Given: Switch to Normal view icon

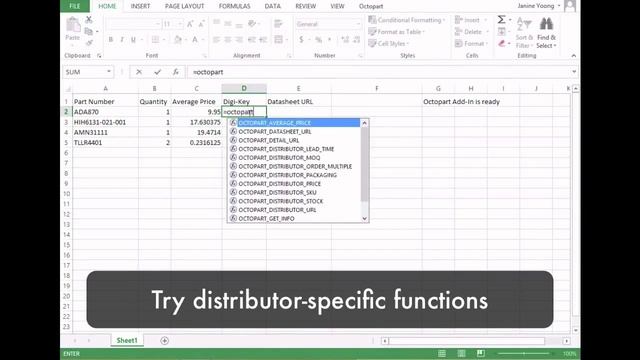Looking at the screenshot, I should coord(442,353).
